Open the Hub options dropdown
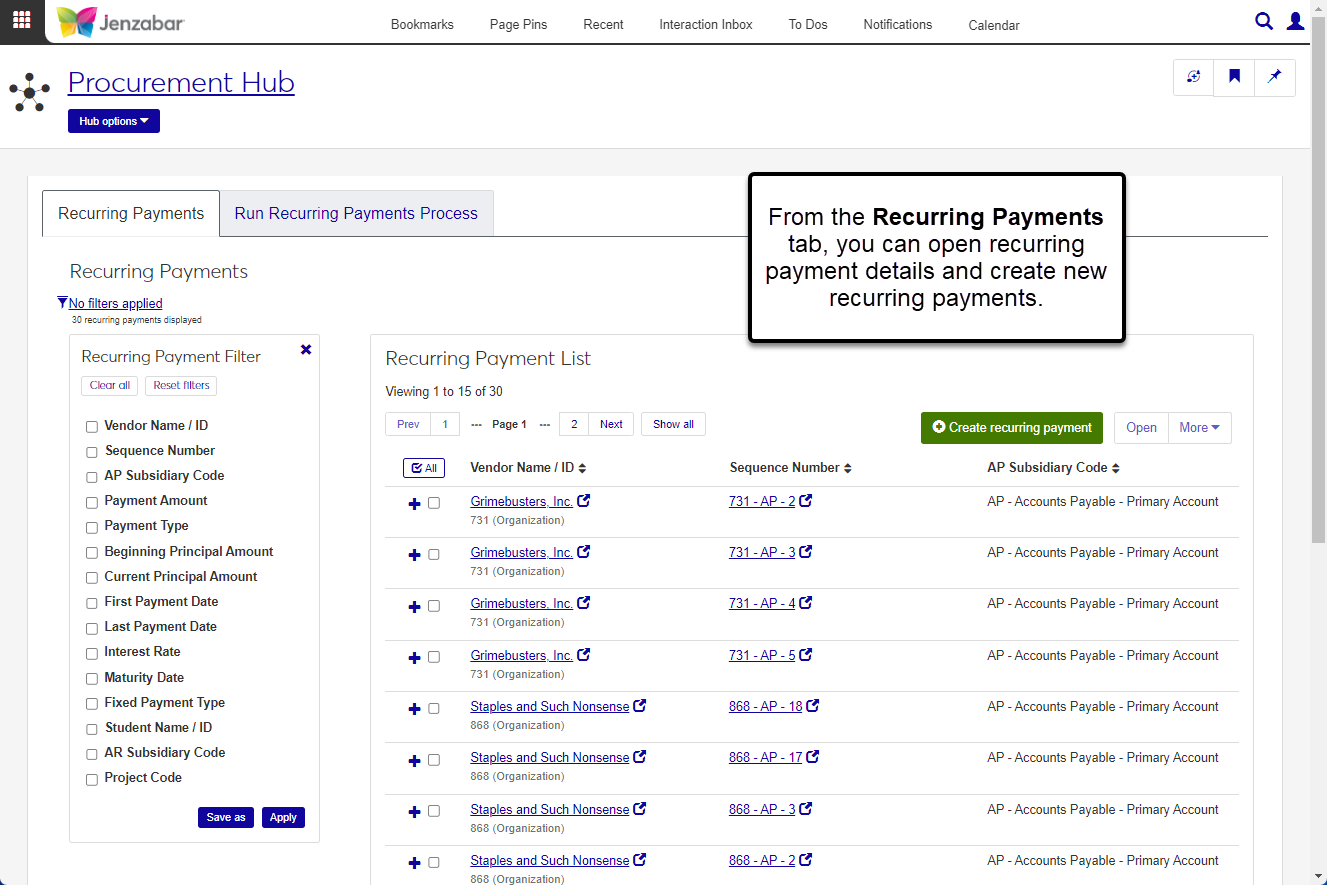The image size is (1327, 885). [x=114, y=121]
